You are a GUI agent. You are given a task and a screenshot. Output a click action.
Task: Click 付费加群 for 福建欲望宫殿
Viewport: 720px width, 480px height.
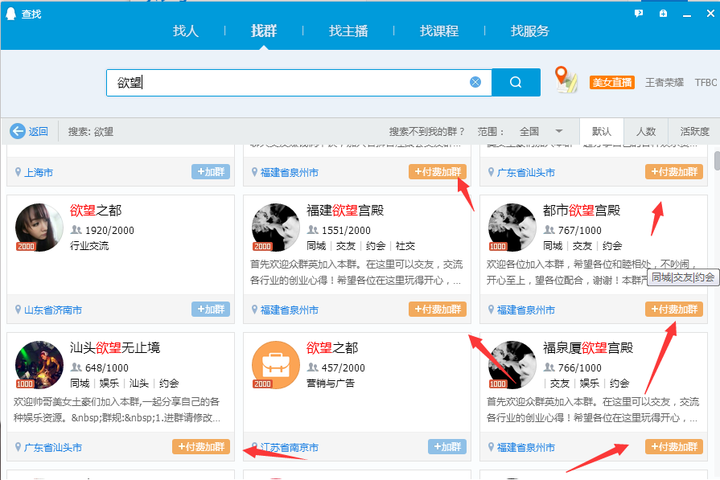438,309
